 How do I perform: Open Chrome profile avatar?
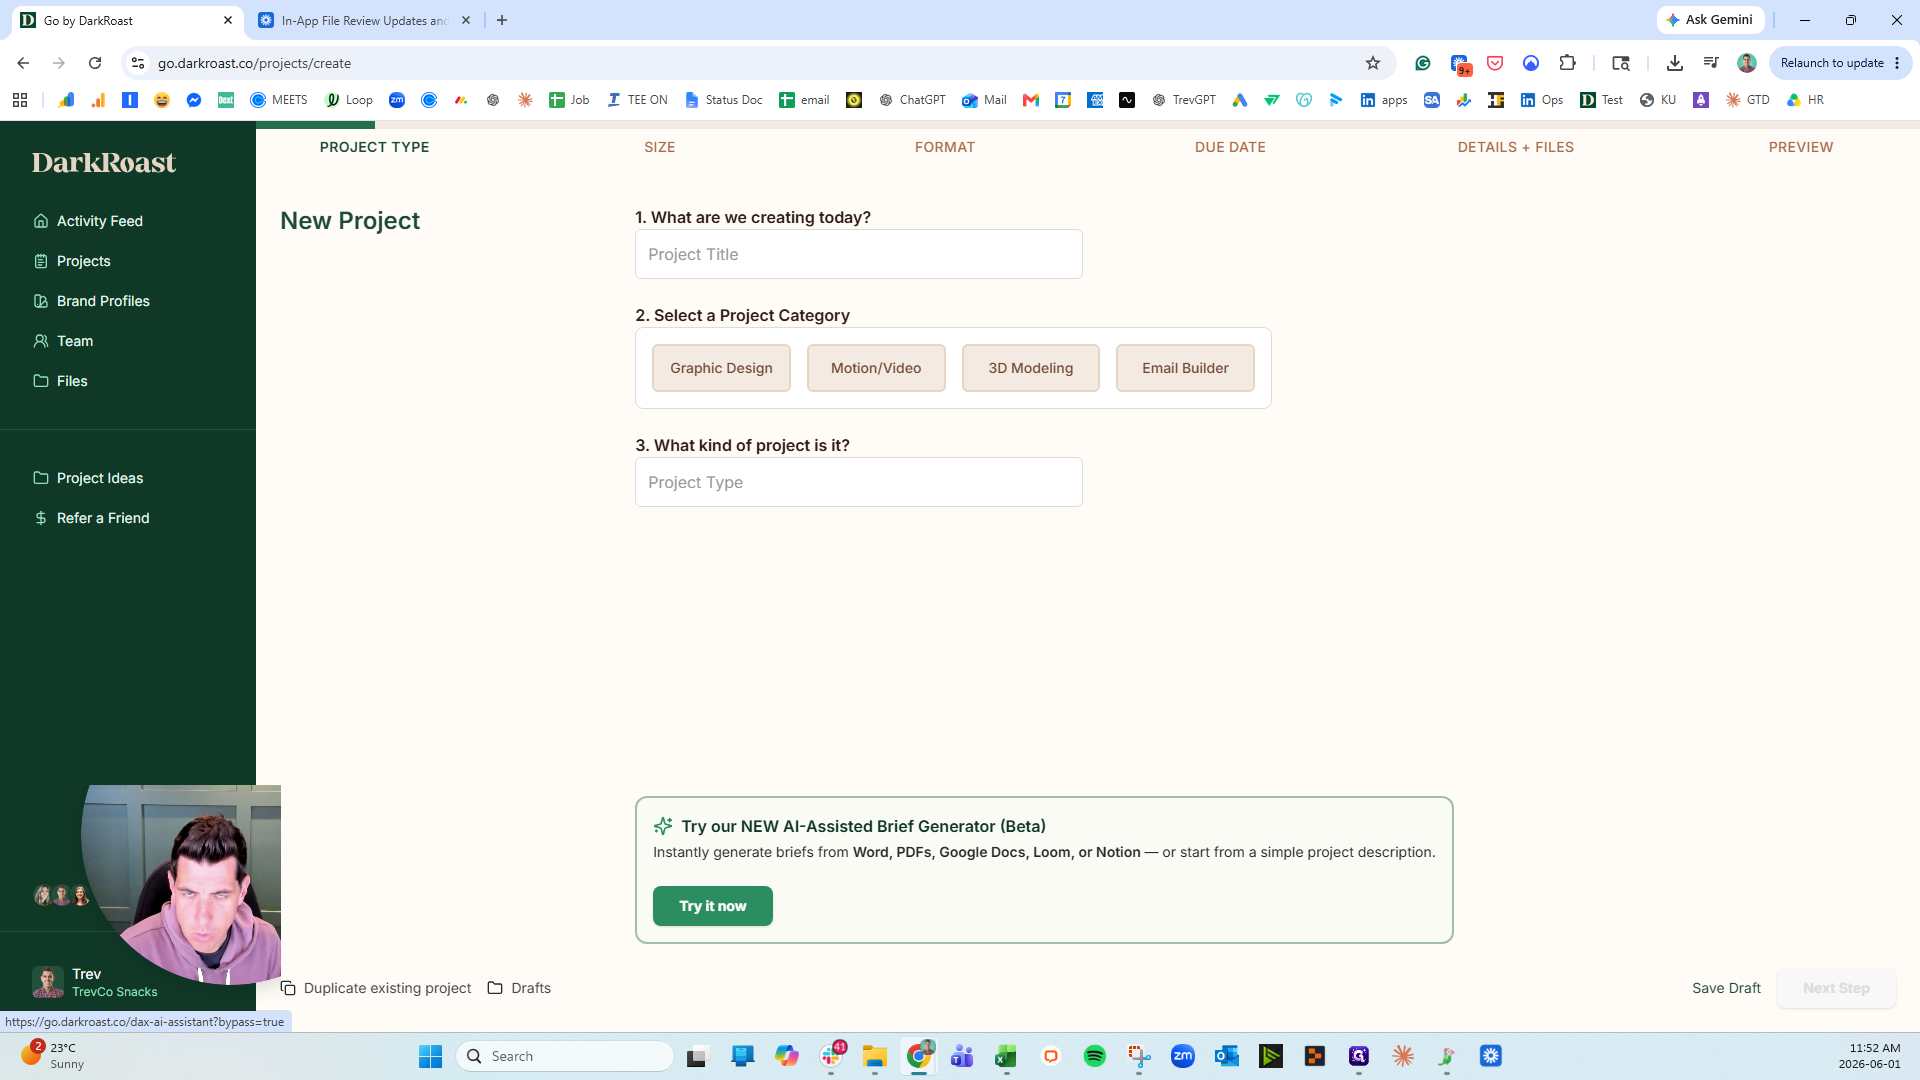pos(1747,63)
